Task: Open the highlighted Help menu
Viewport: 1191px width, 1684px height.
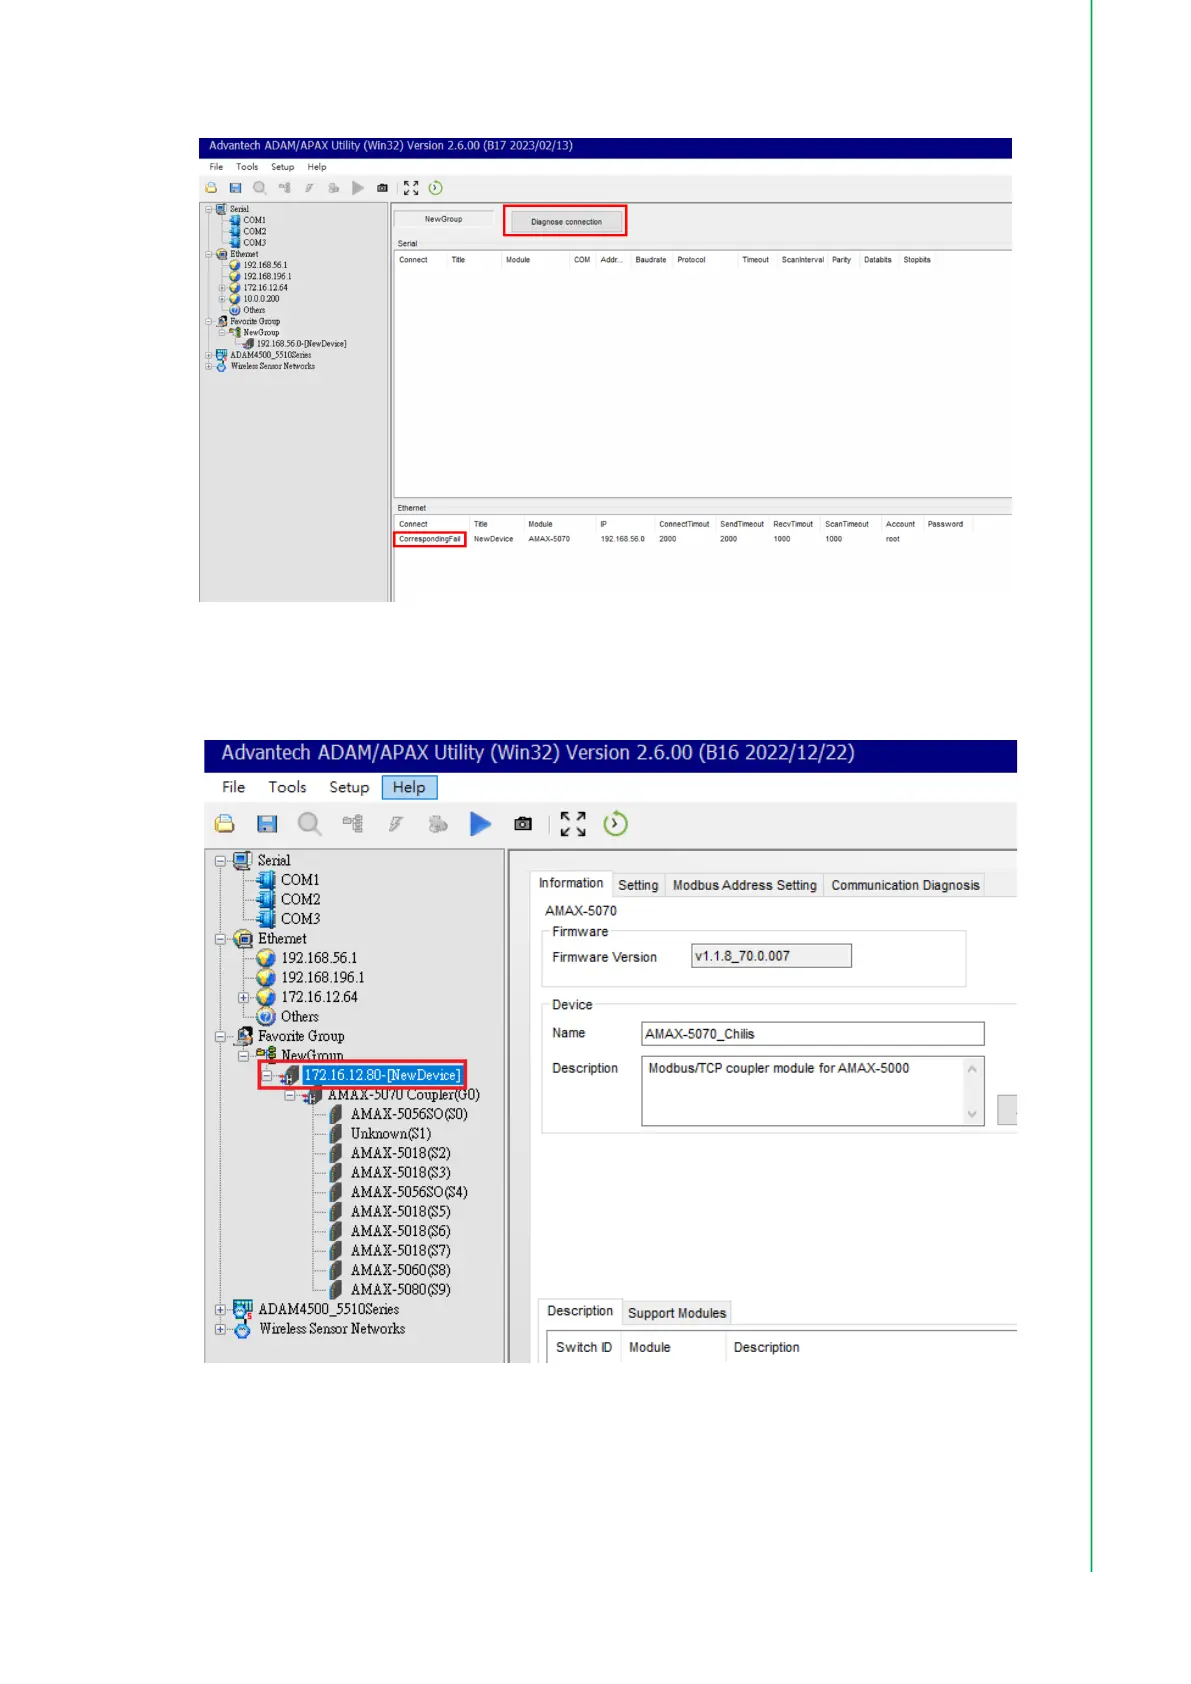Action: point(409,788)
